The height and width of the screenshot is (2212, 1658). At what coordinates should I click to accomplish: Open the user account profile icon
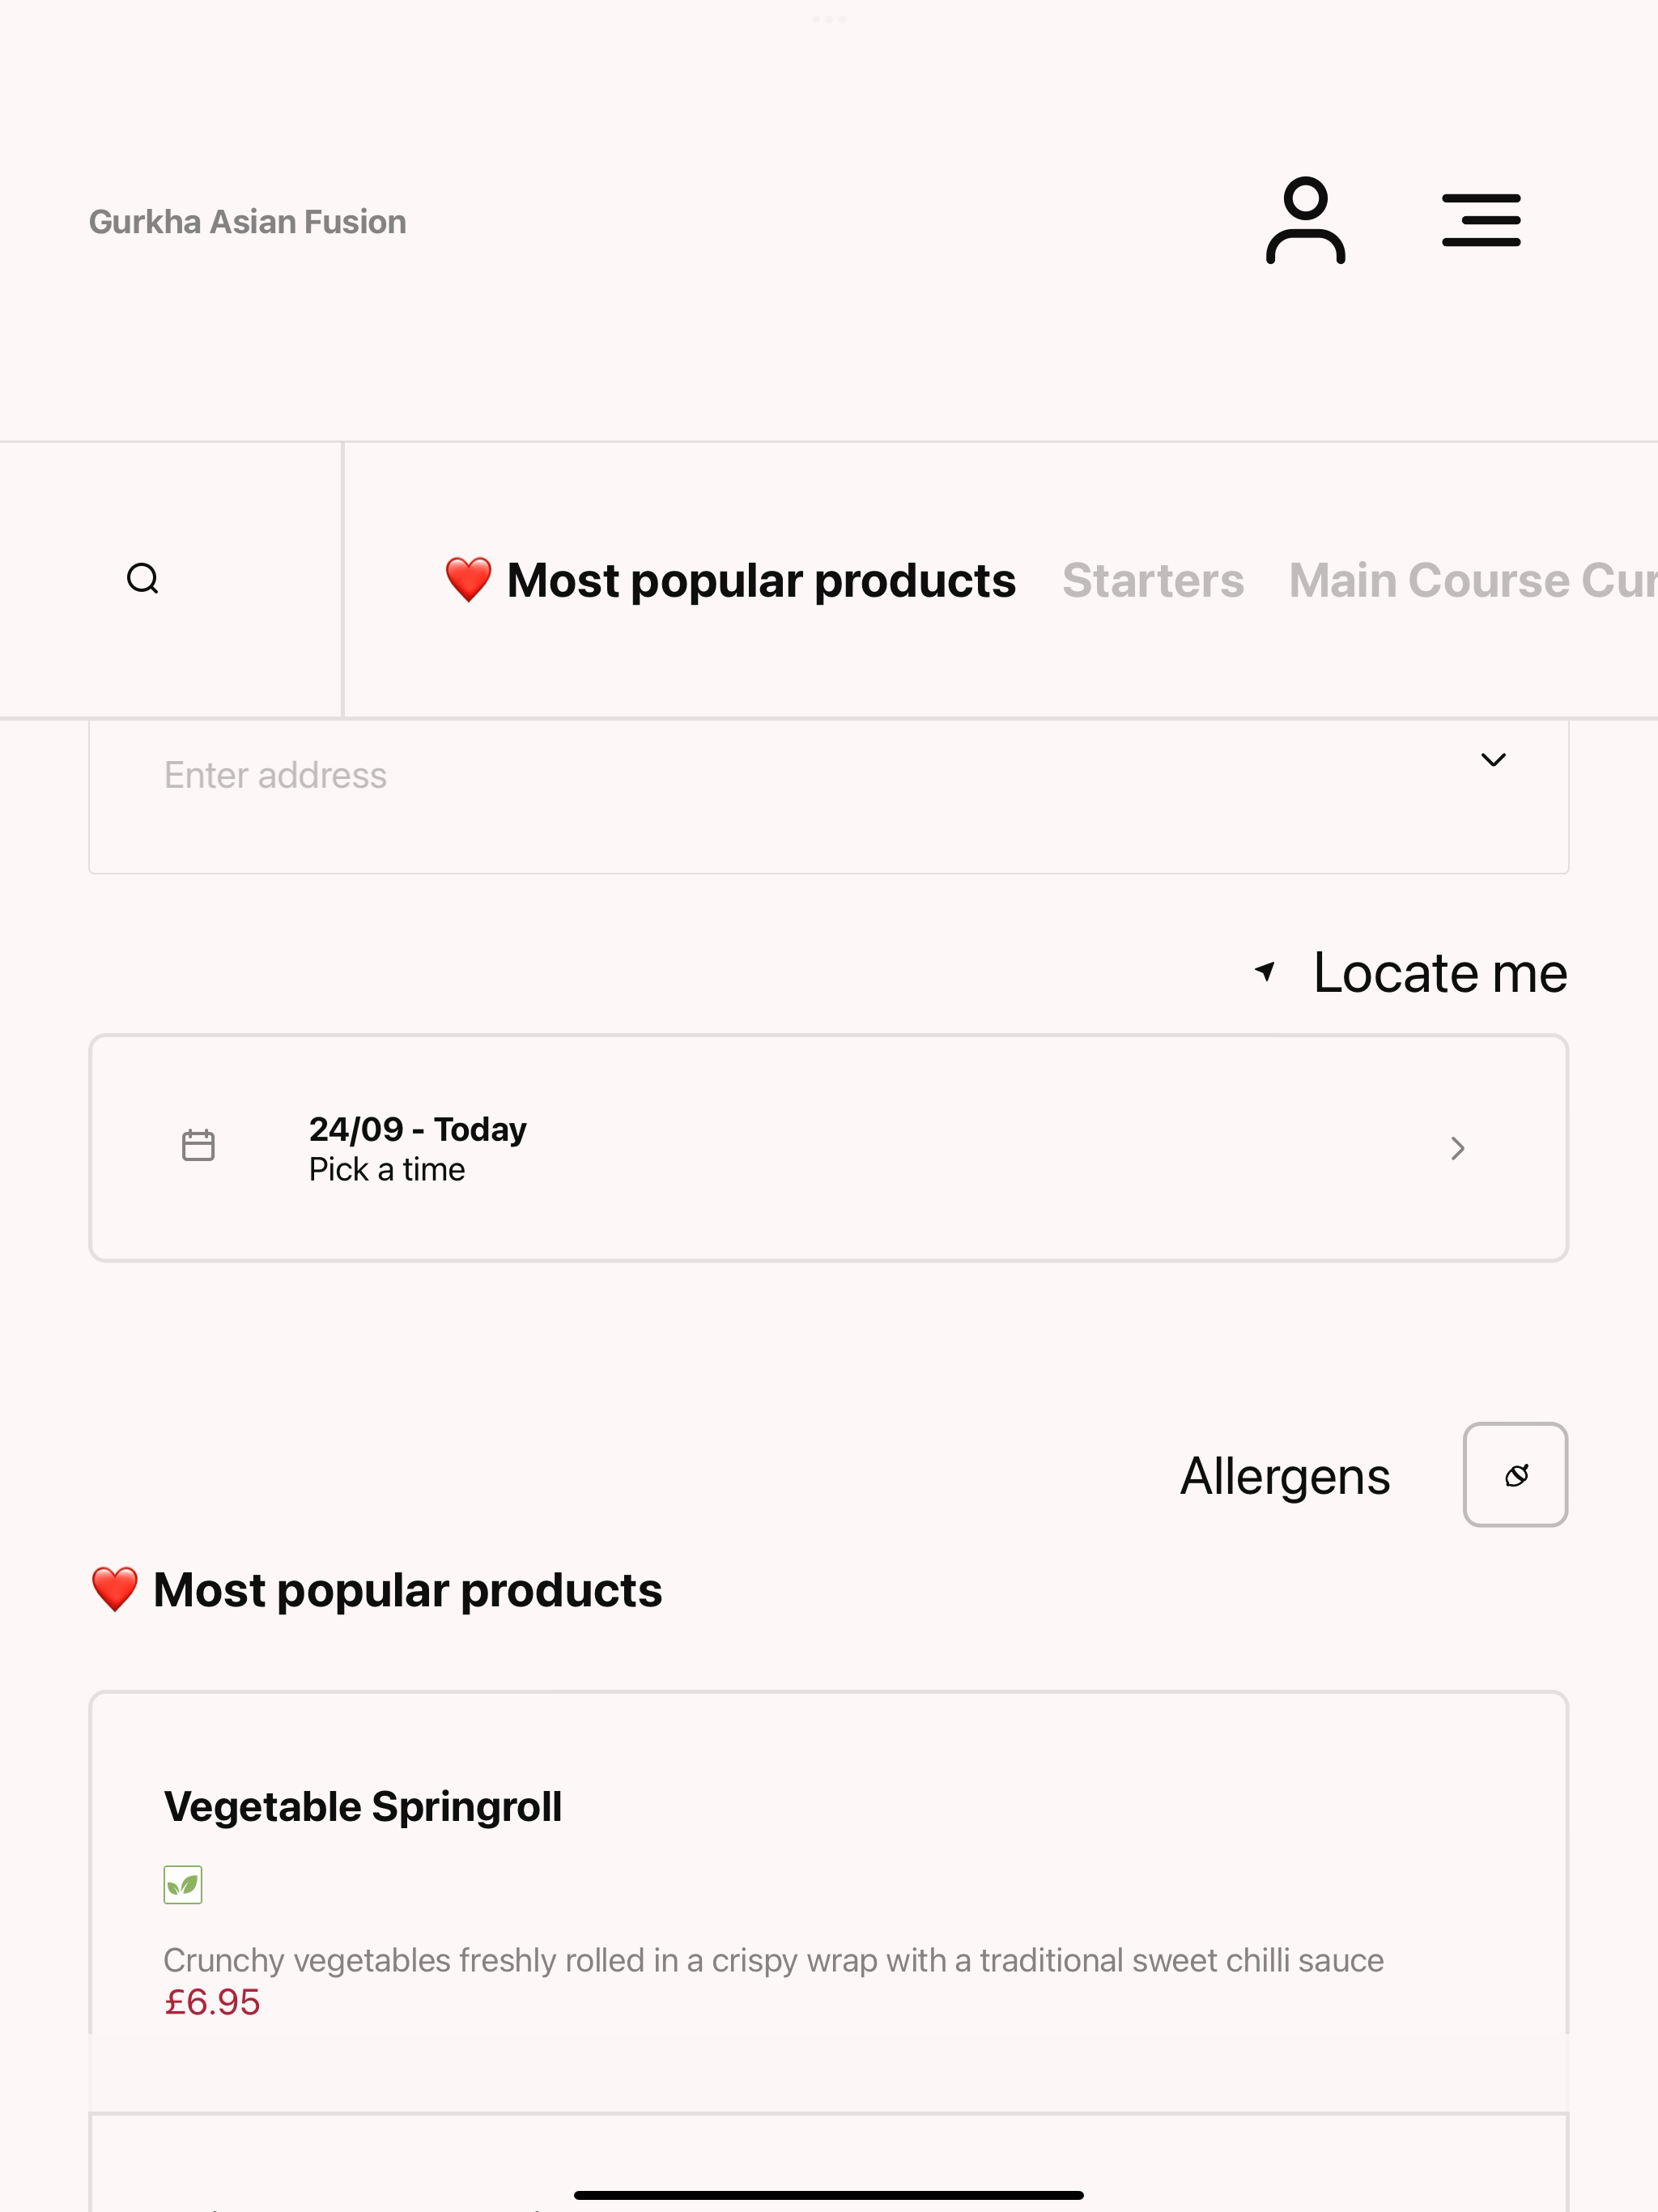1305,221
